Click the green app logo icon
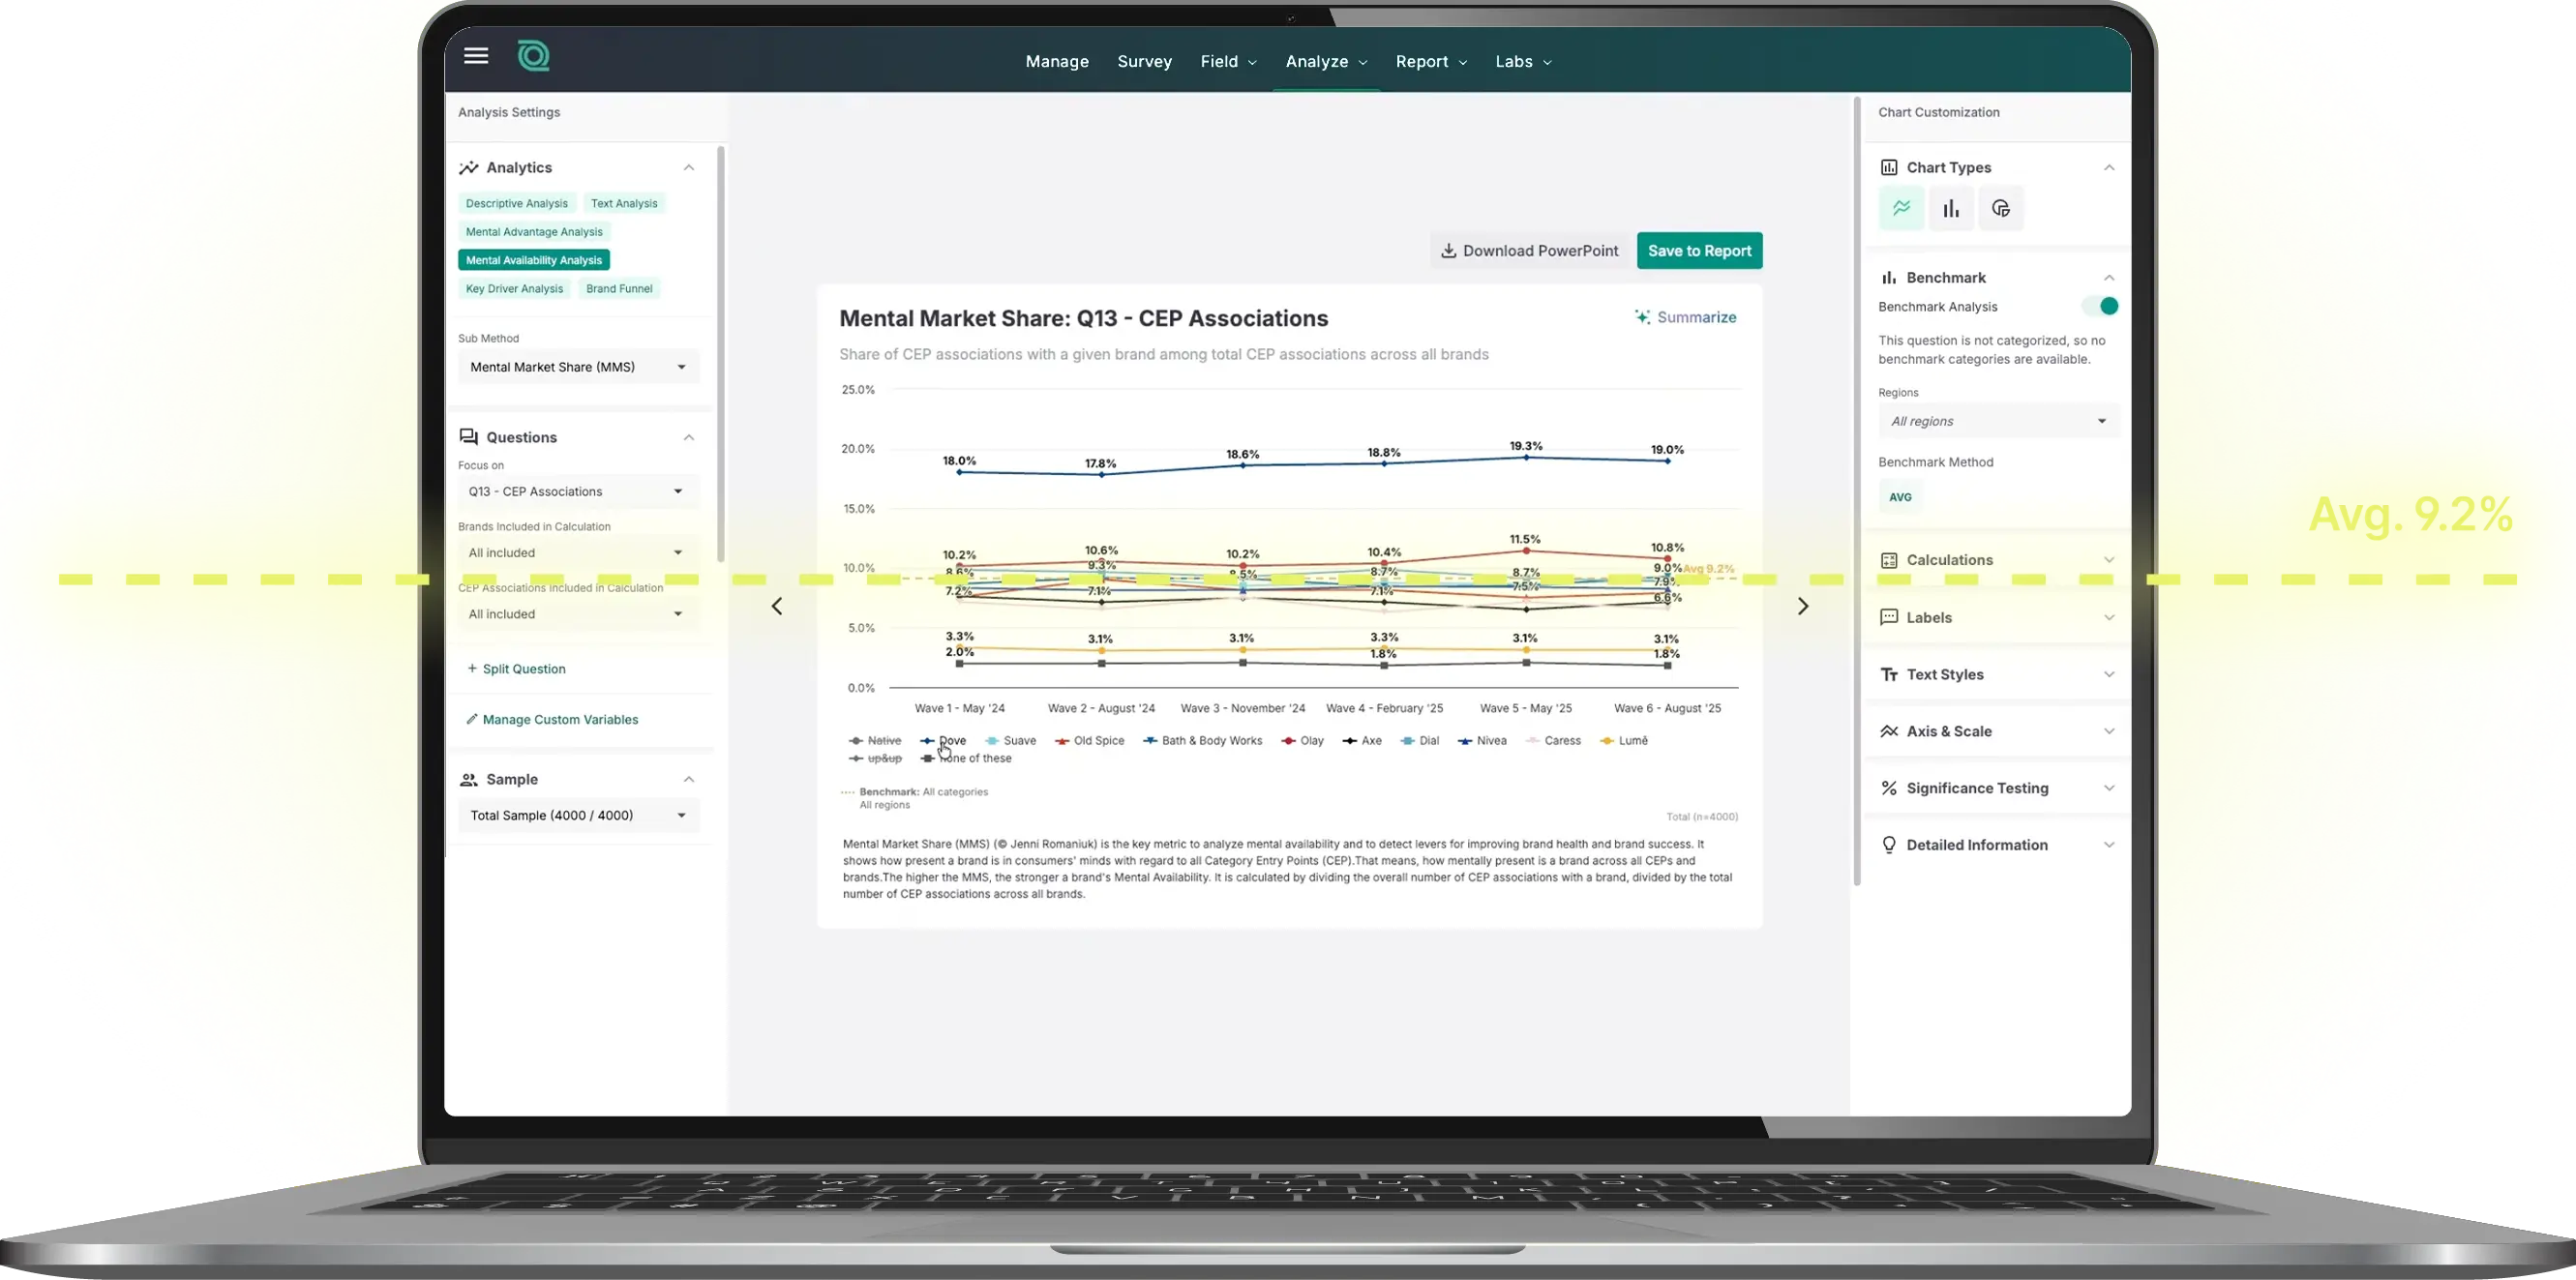2576x1280 pixels. (x=533, y=56)
